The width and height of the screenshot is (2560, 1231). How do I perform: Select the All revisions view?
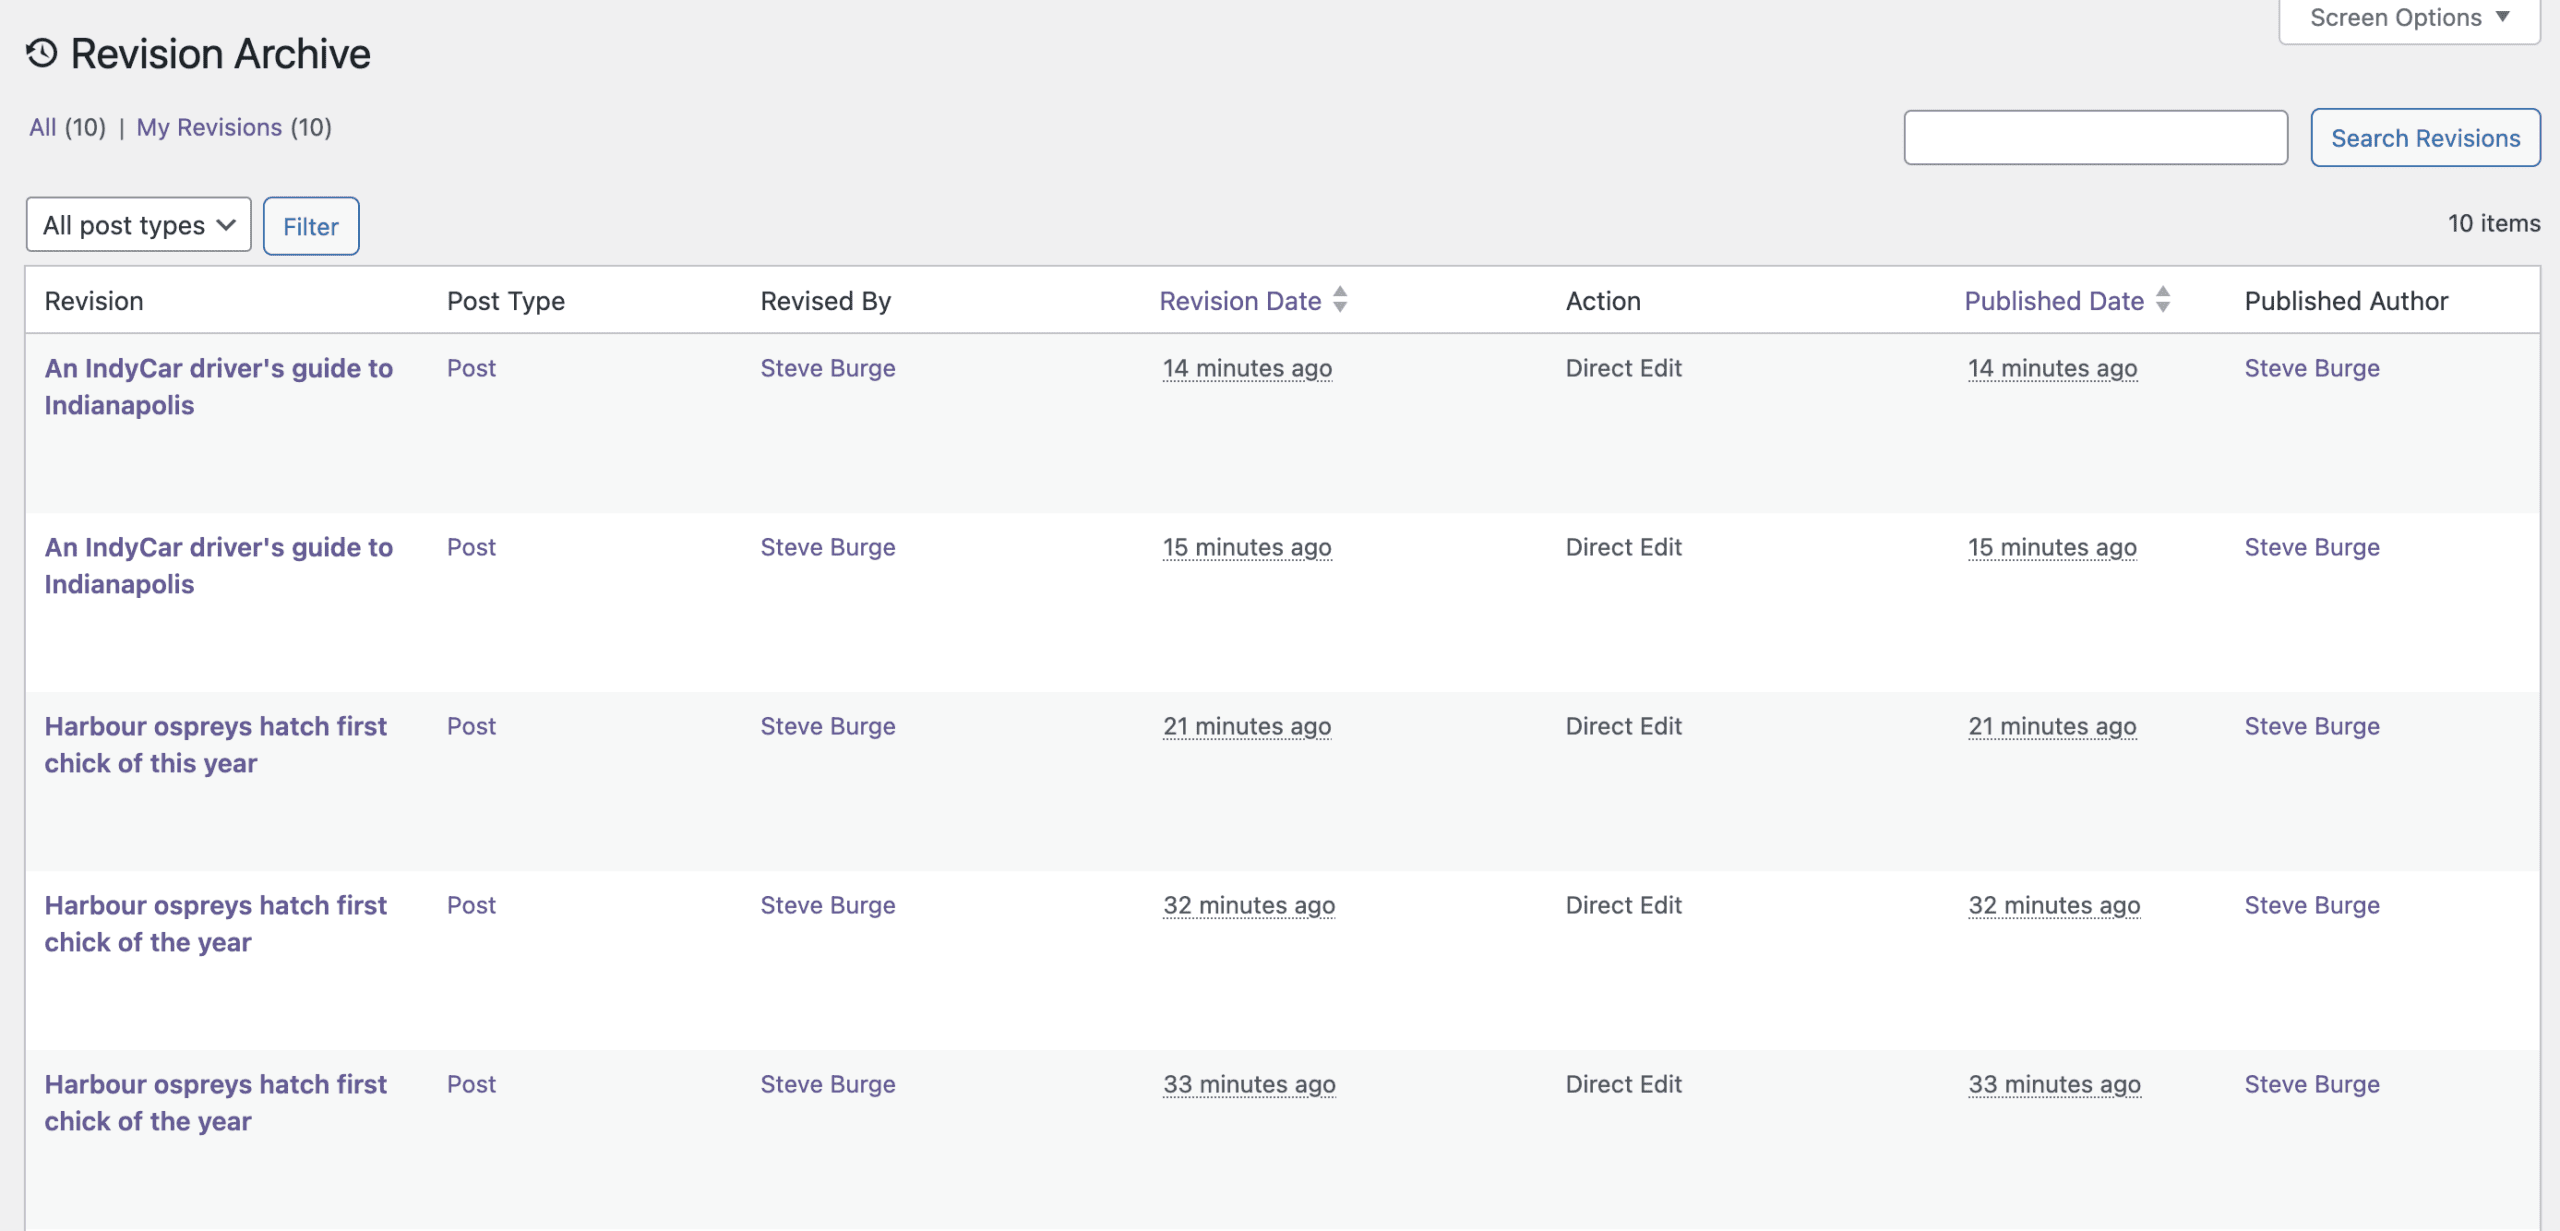coord(42,127)
